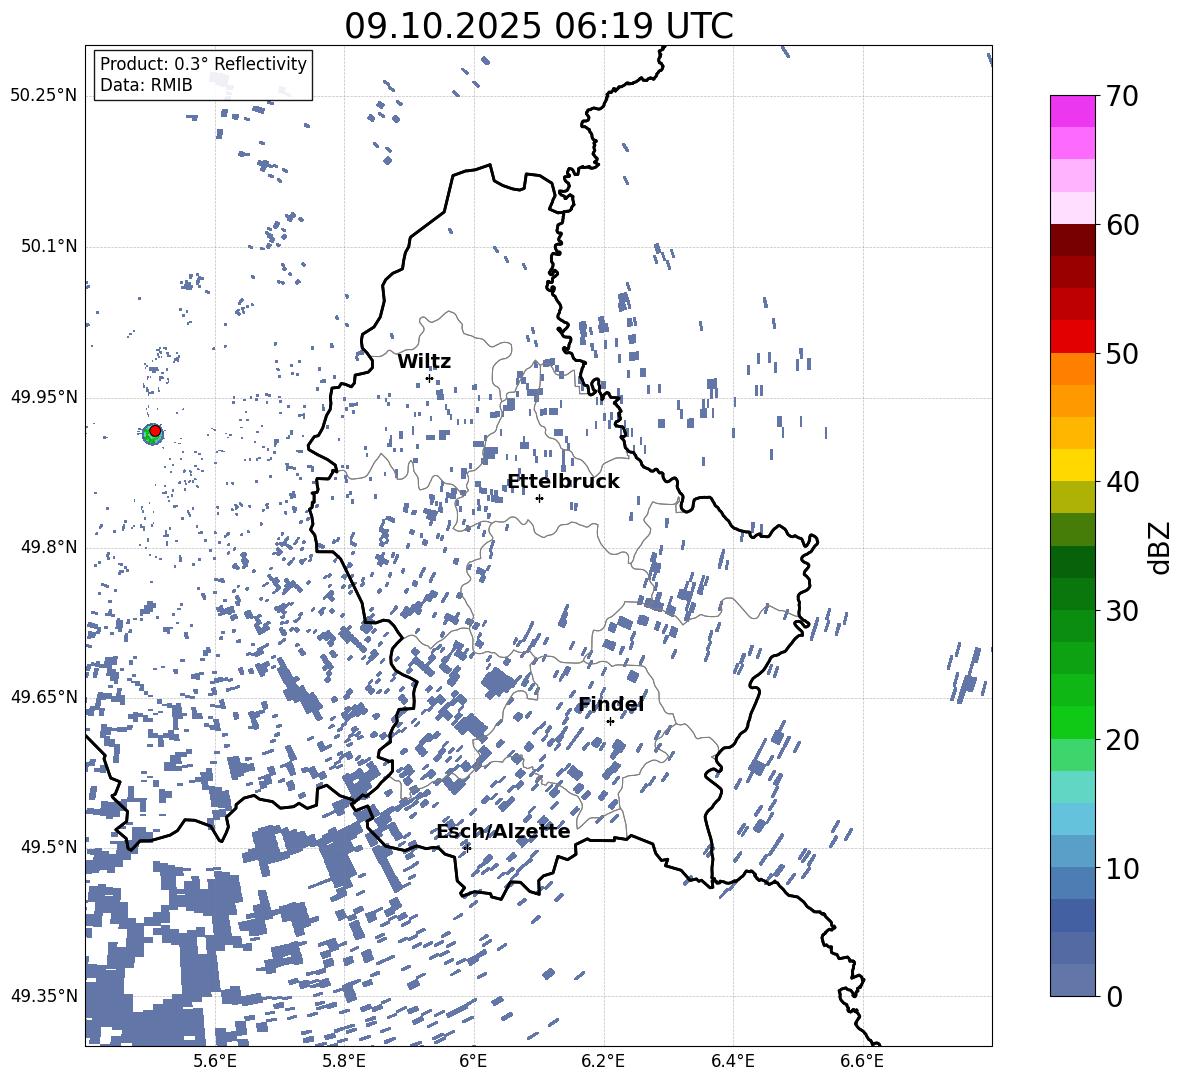Click the colorbar tick label 60

[1122, 225]
